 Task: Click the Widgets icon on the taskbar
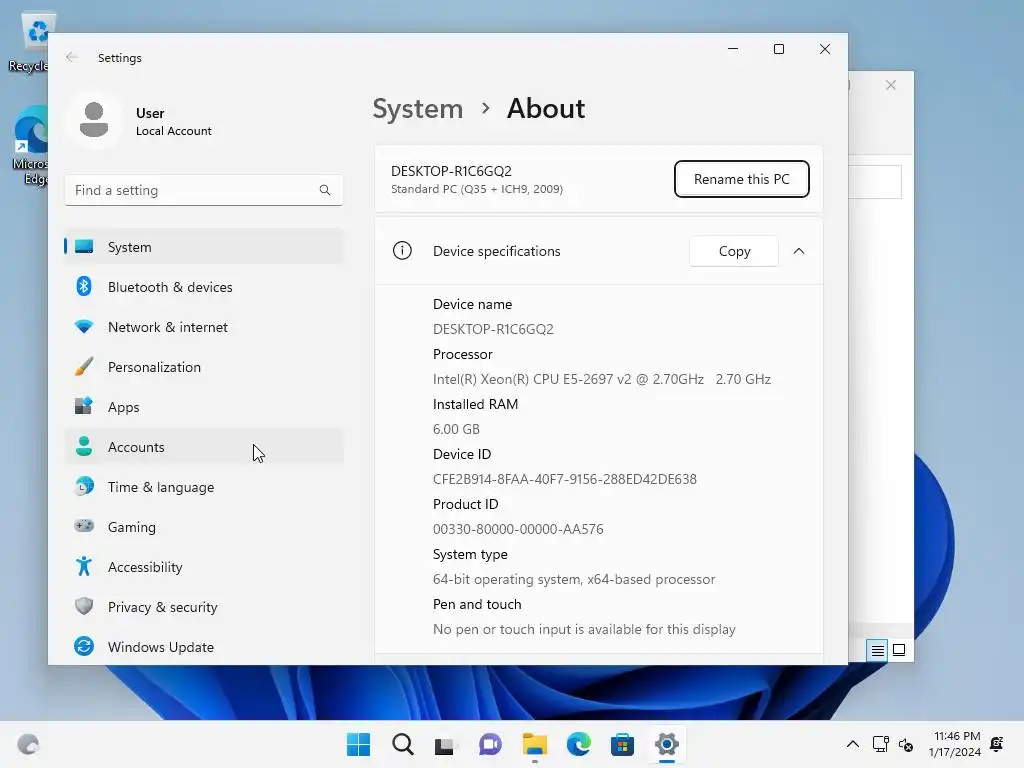click(x=28, y=744)
